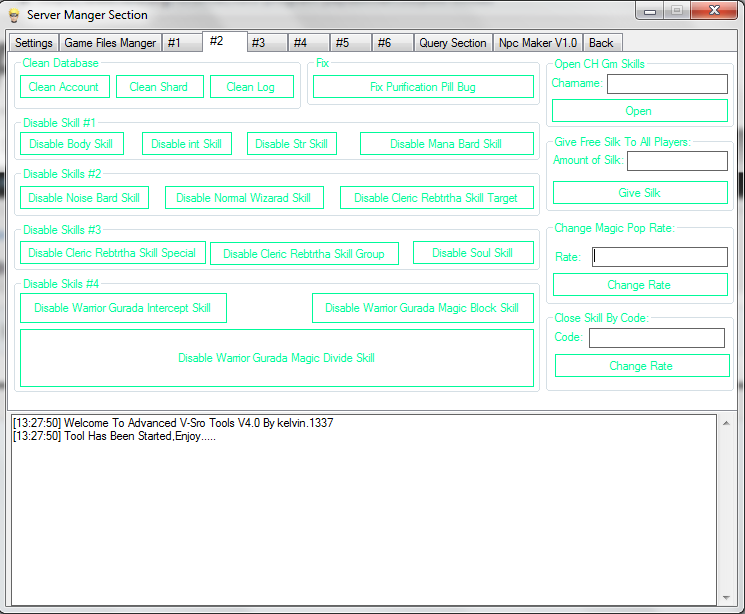The image size is (745, 614).
Task: Click the log scrollbar down arrow
Action: 726,597
